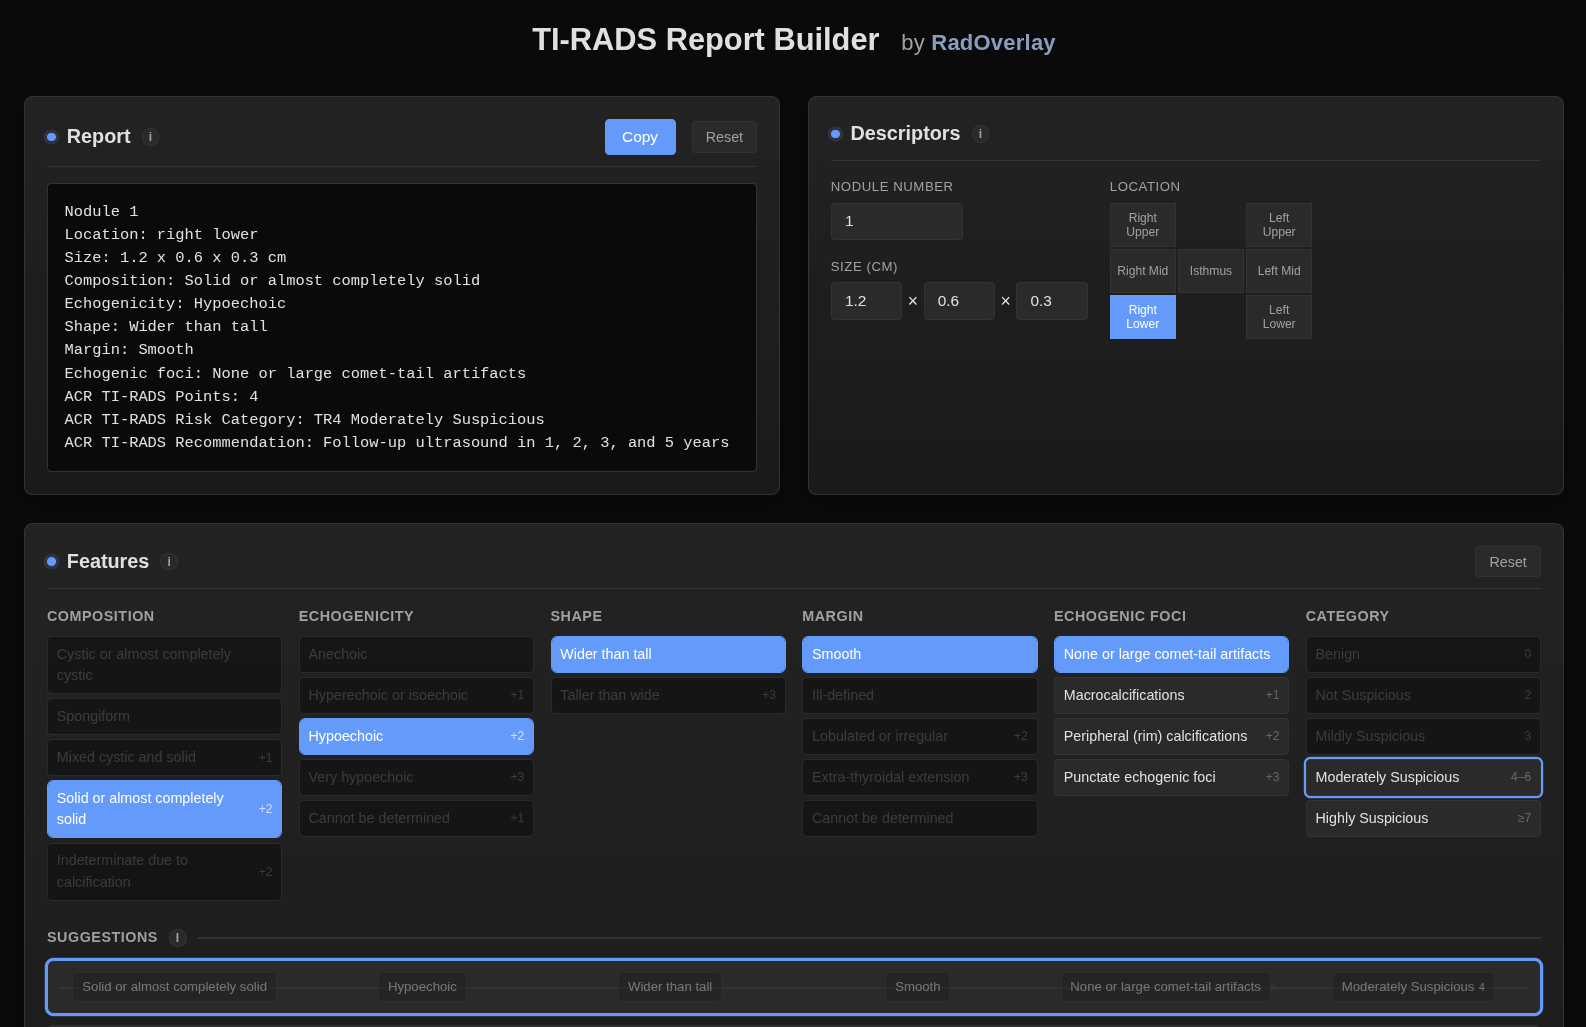Select Highly Suspicious category
This screenshot has width=1586, height=1027.
pyautogui.click(x=1423, y=818)
